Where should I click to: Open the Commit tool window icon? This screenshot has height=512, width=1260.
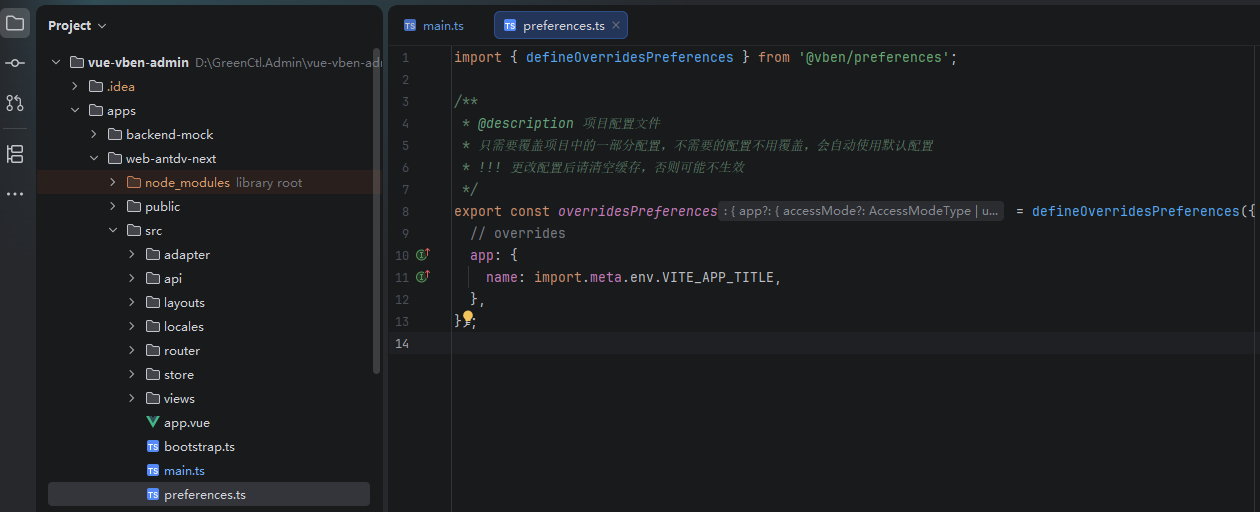point(15,63)
